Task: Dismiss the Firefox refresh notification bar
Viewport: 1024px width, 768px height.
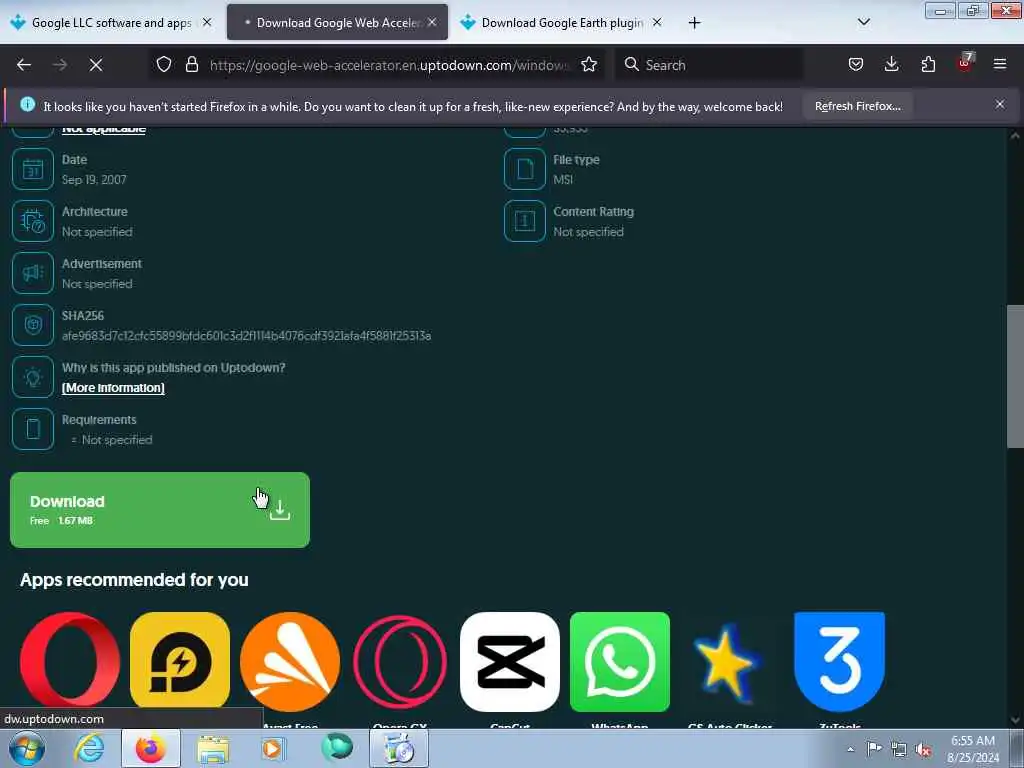Action: [1000, 104]
